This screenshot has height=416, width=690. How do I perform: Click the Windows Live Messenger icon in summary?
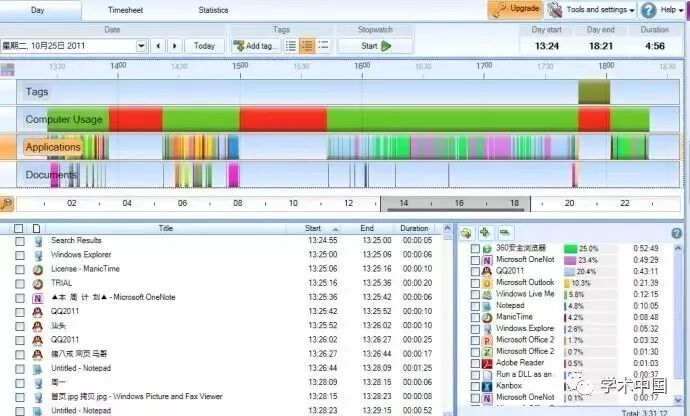coord(487,295)
